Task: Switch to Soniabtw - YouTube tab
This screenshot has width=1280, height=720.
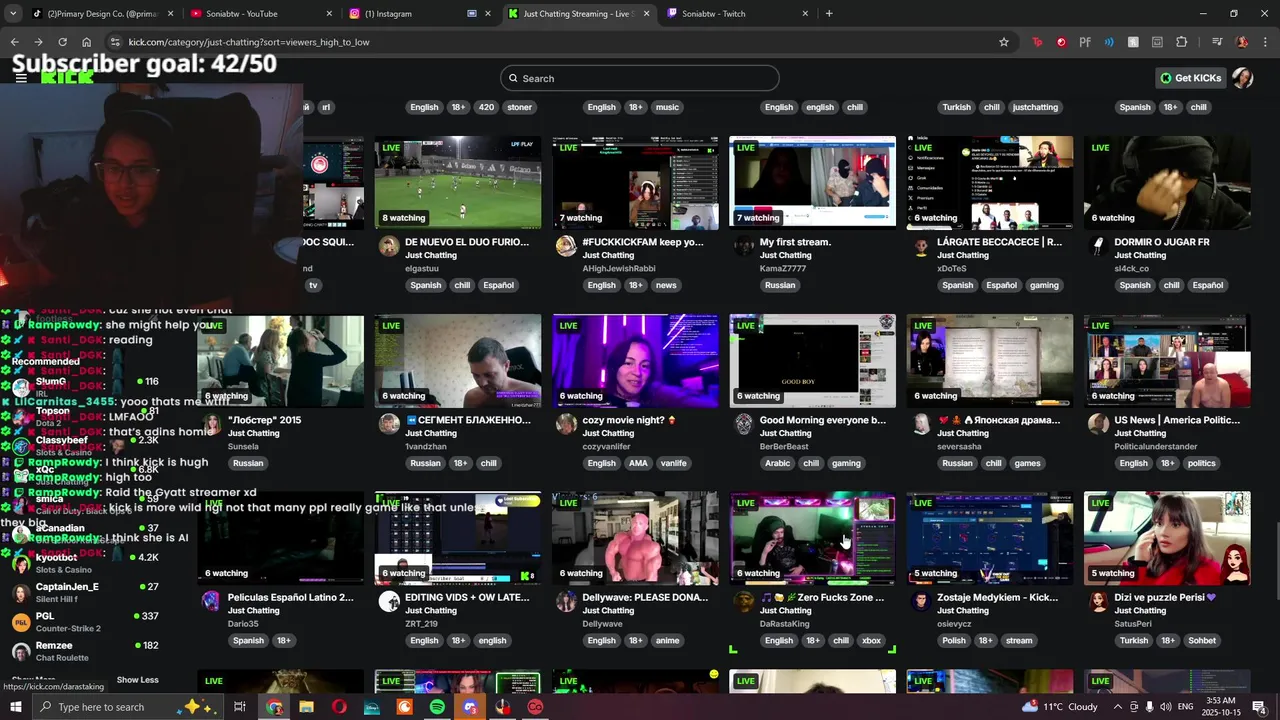Action: [262, 14]
